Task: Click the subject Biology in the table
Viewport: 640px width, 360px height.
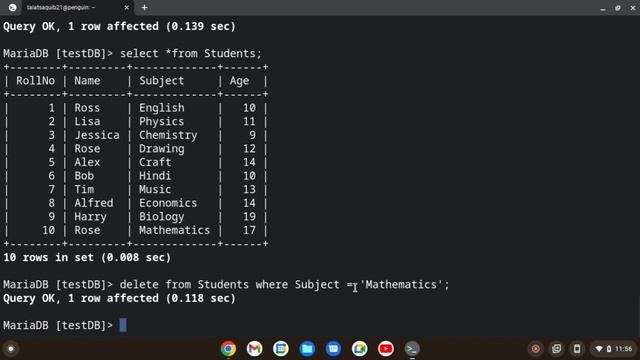Action: click(162, 217)
